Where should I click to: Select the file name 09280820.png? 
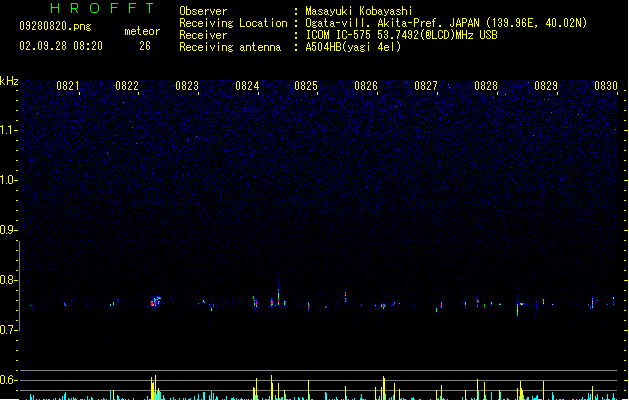55,26
